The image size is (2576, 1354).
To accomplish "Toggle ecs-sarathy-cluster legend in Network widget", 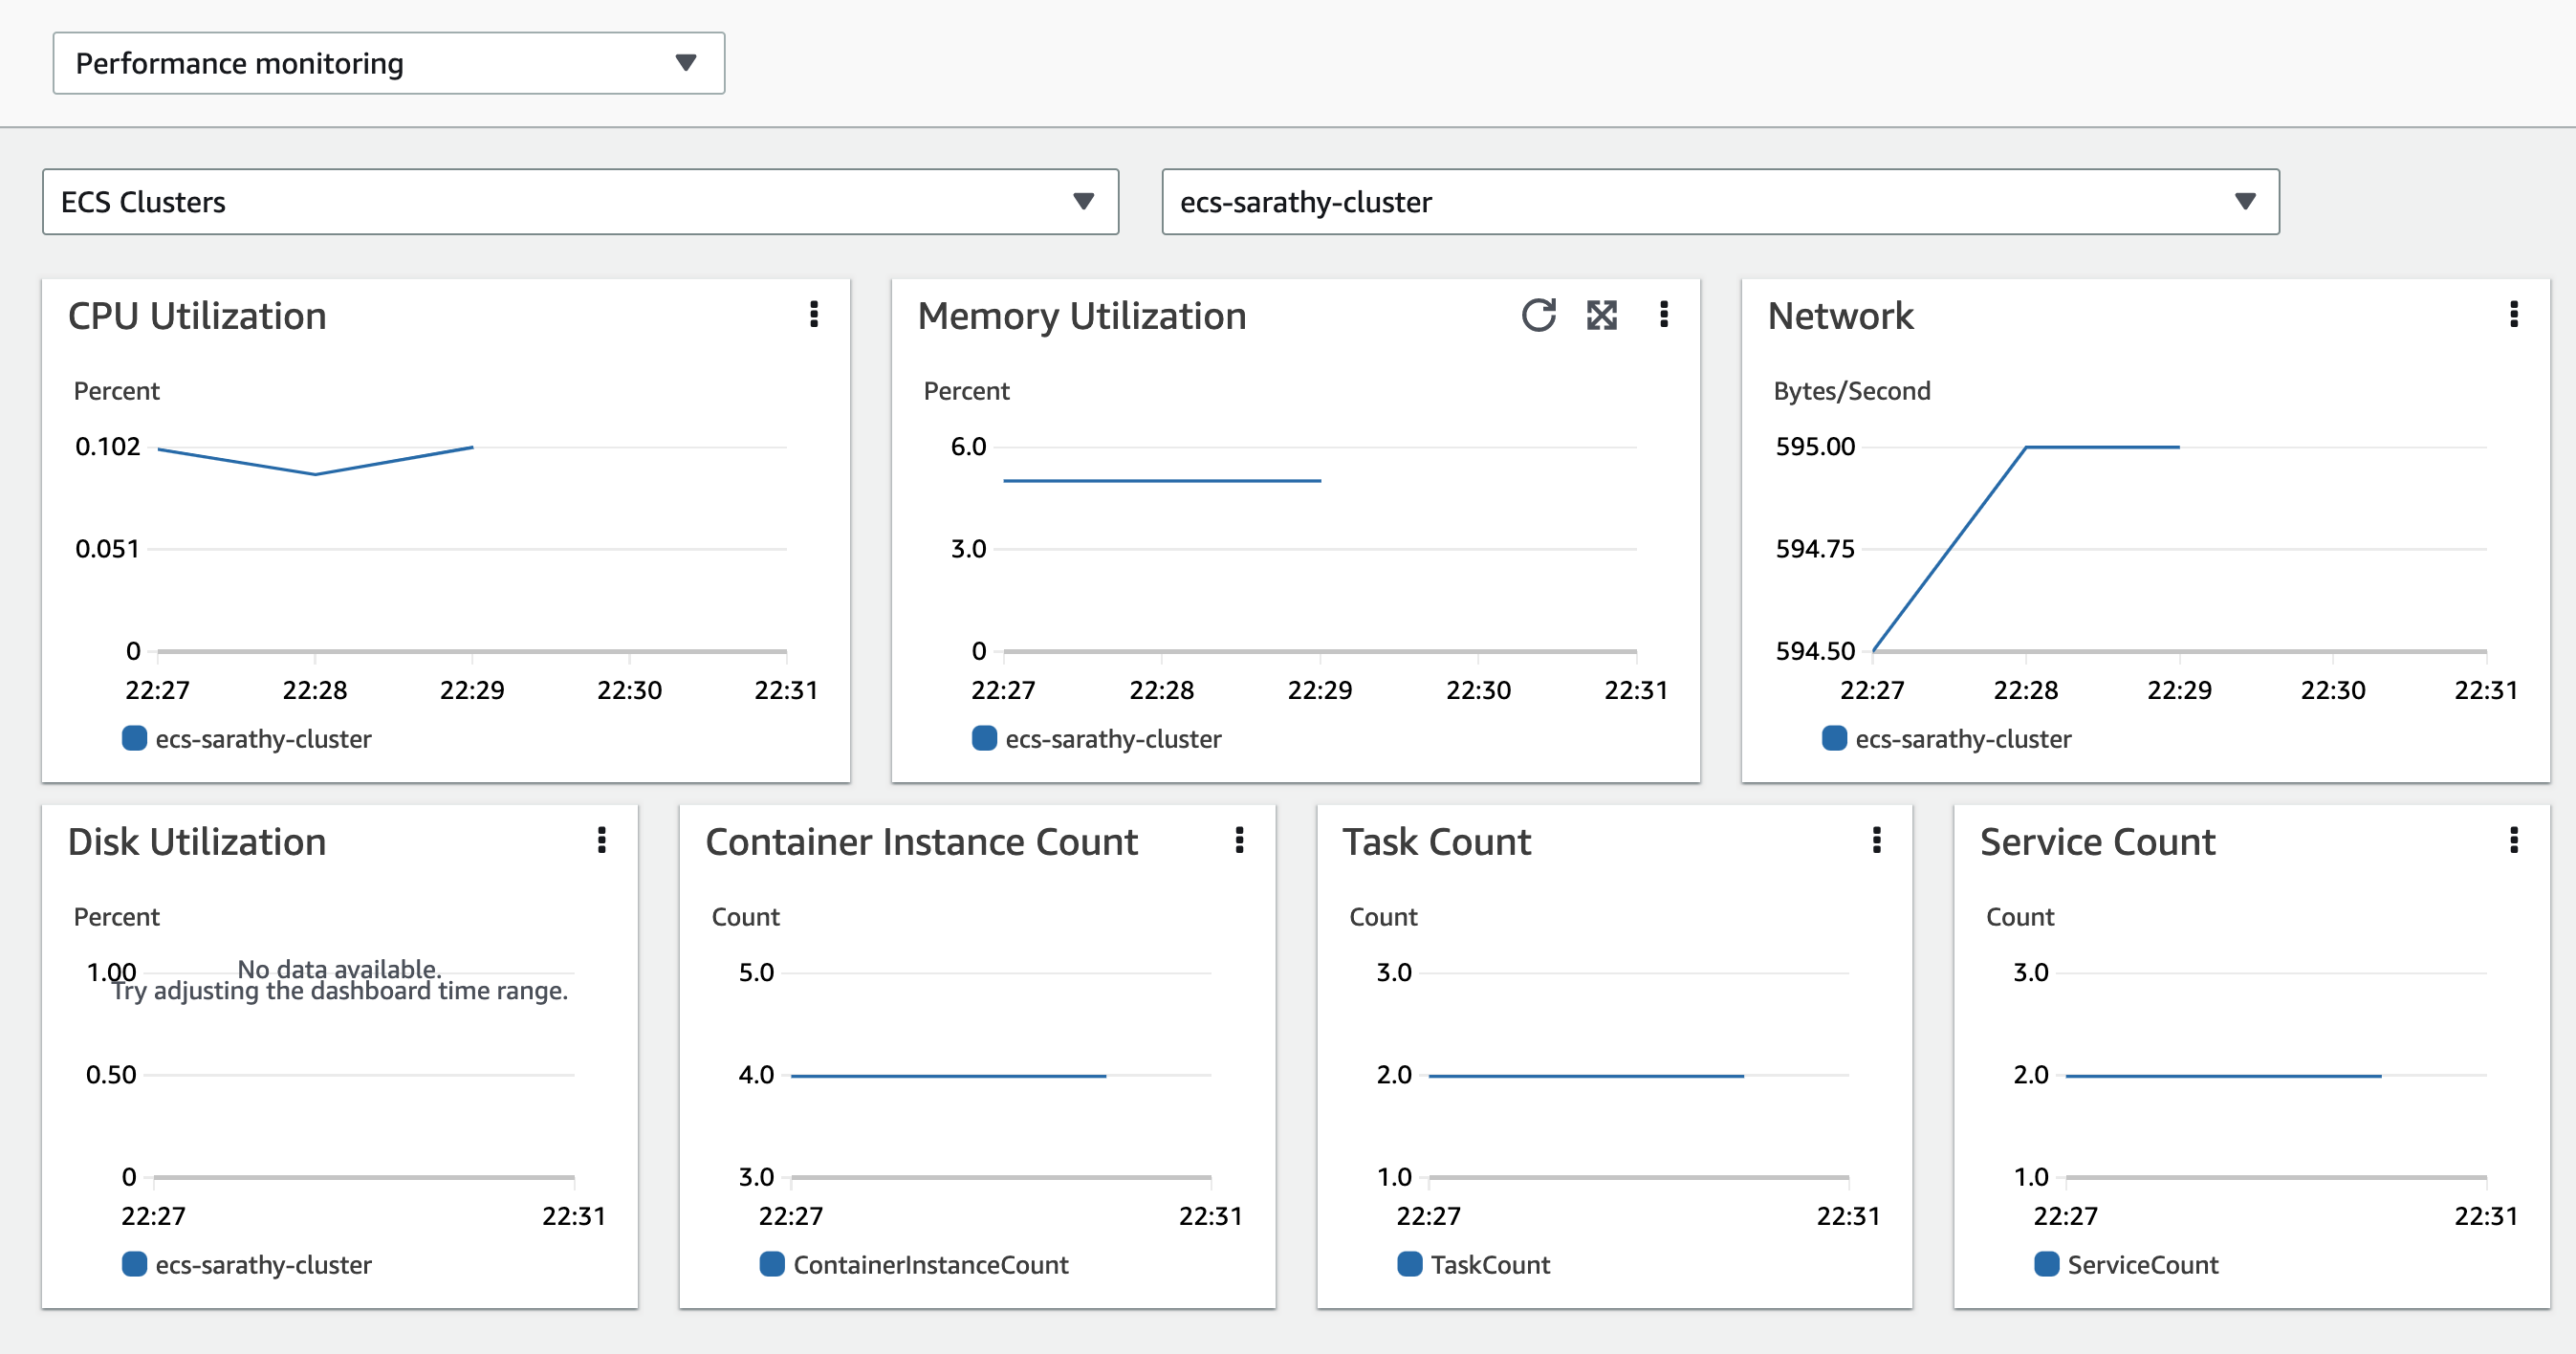I will click(x=1963, y=739).
